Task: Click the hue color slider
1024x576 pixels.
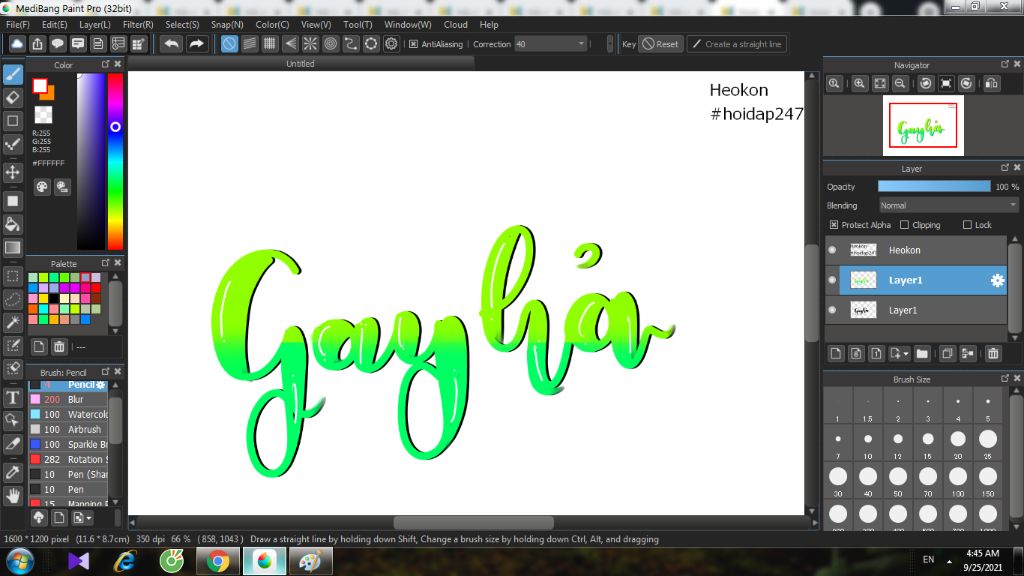Action: 116,161
